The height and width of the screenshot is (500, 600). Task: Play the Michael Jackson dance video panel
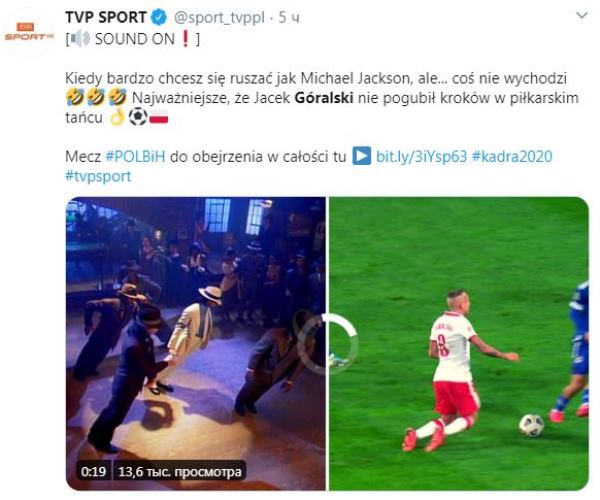coord(196,344)
